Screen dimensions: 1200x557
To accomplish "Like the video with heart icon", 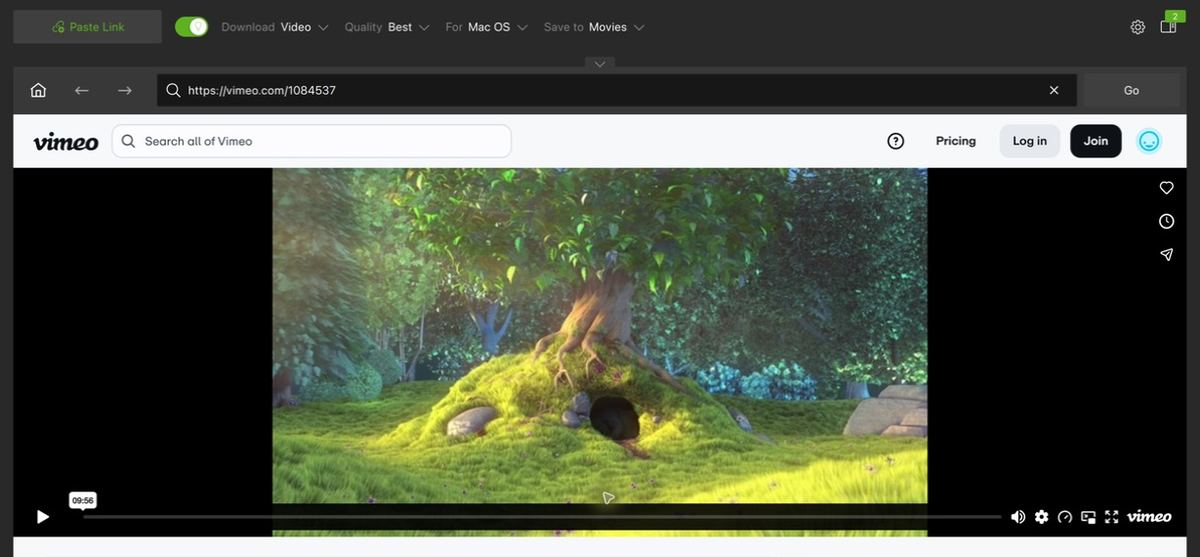I will (1166, 187).
